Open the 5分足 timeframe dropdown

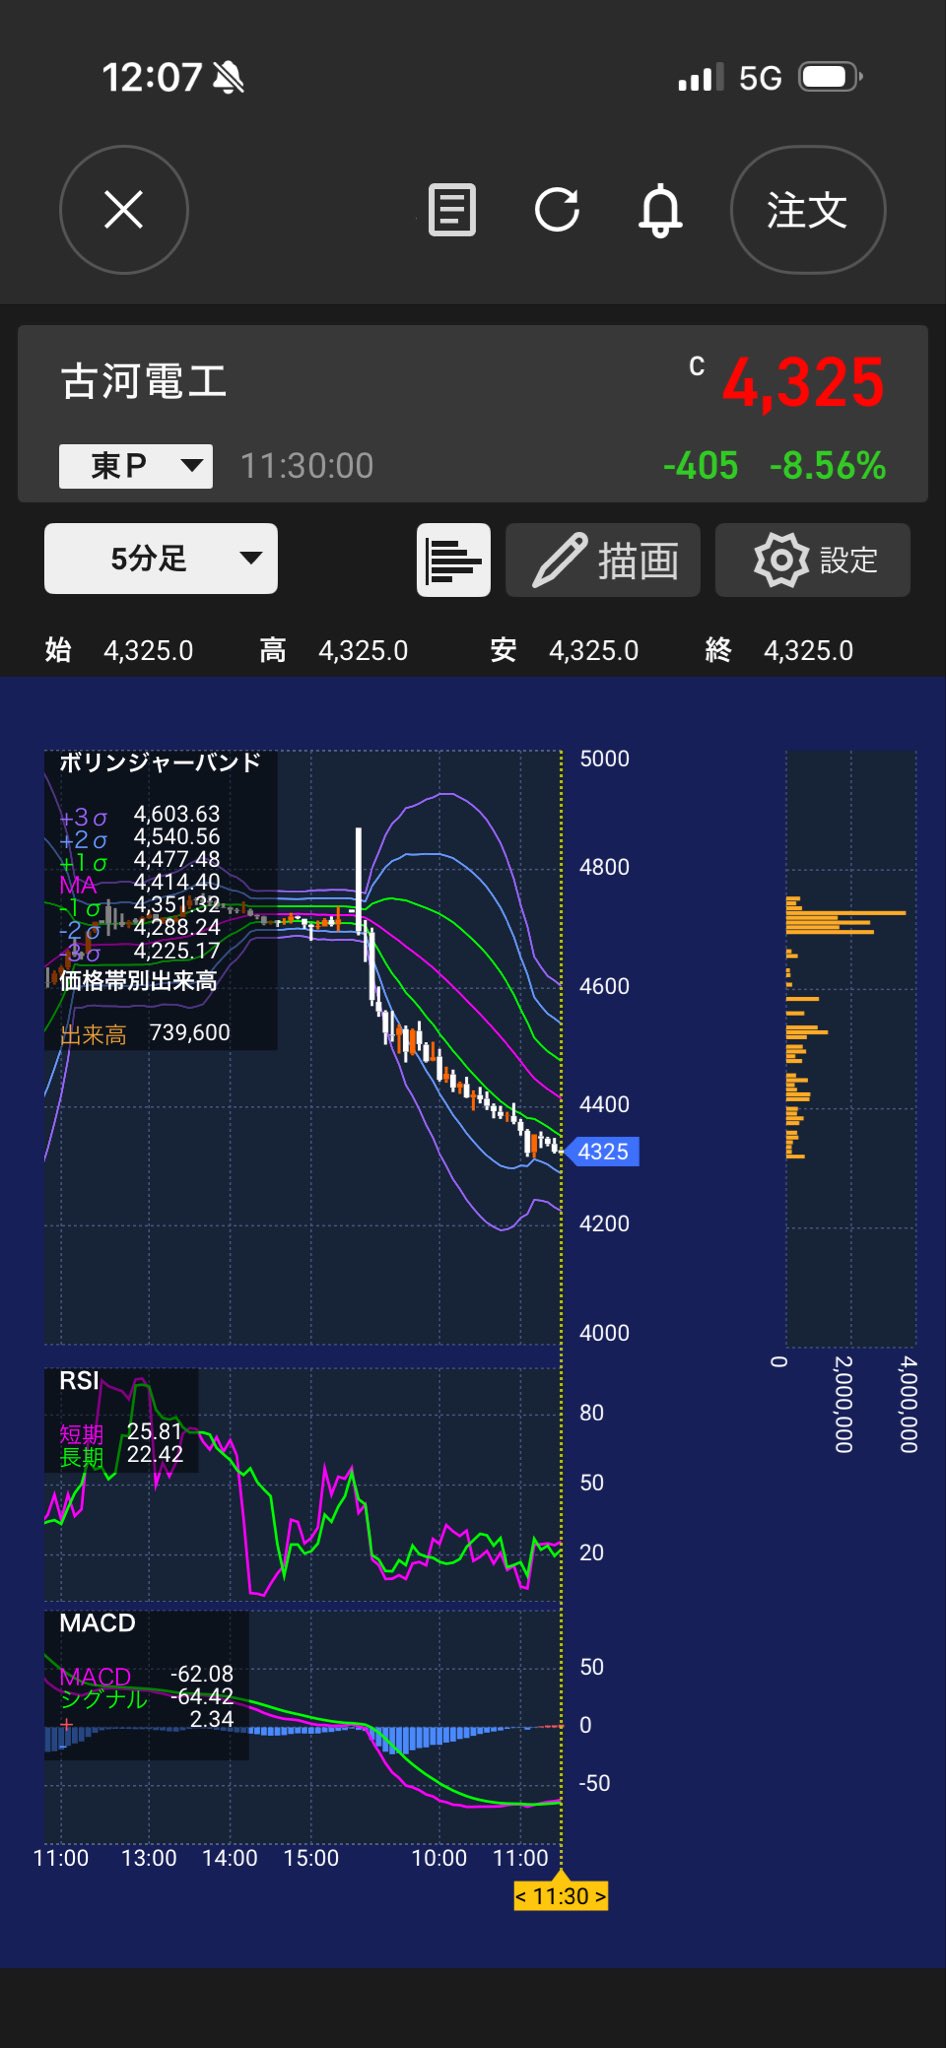click(x=161, y=559)
